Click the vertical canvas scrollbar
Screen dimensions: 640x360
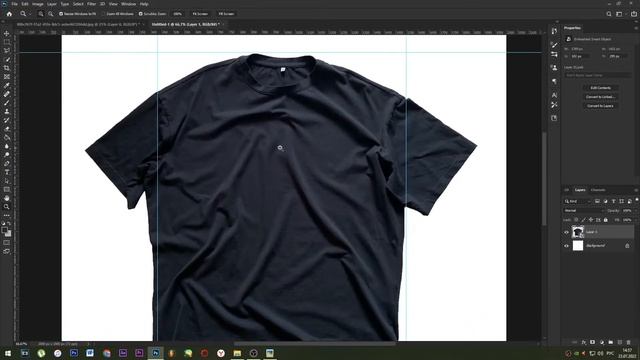coord(544,179)
